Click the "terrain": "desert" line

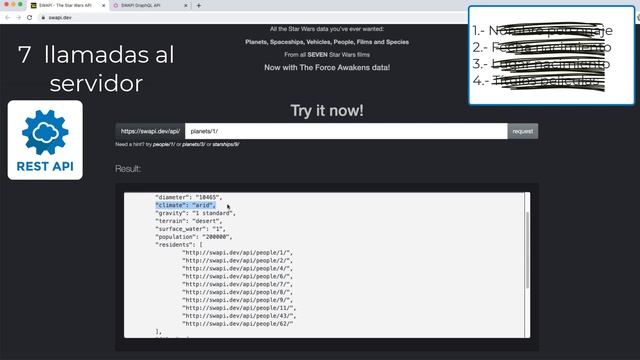point(189,221)
